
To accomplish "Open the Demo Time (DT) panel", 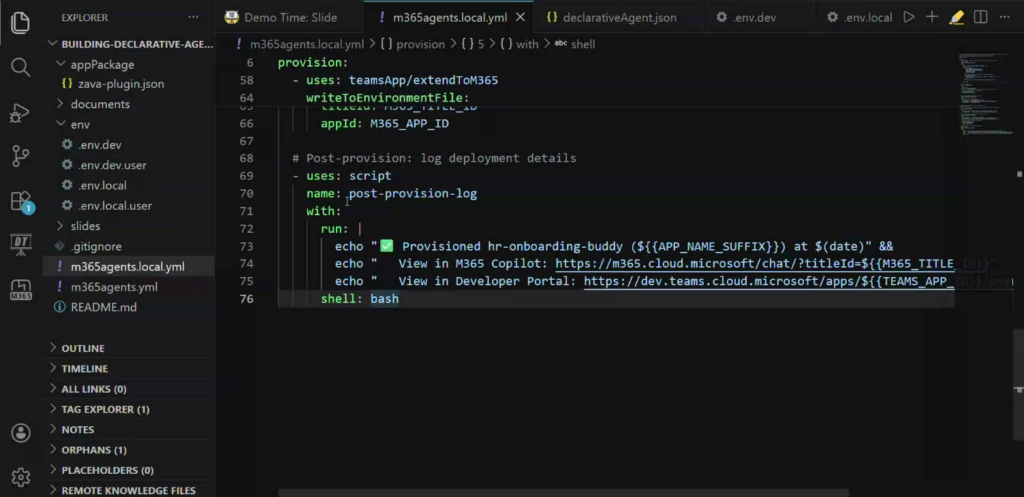I will point(20,245).
